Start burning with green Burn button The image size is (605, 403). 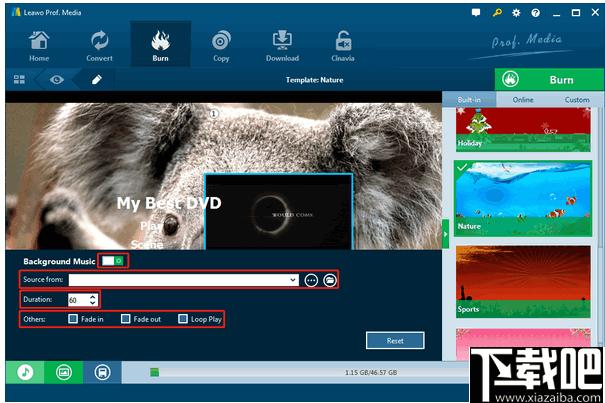click(549, 80)
